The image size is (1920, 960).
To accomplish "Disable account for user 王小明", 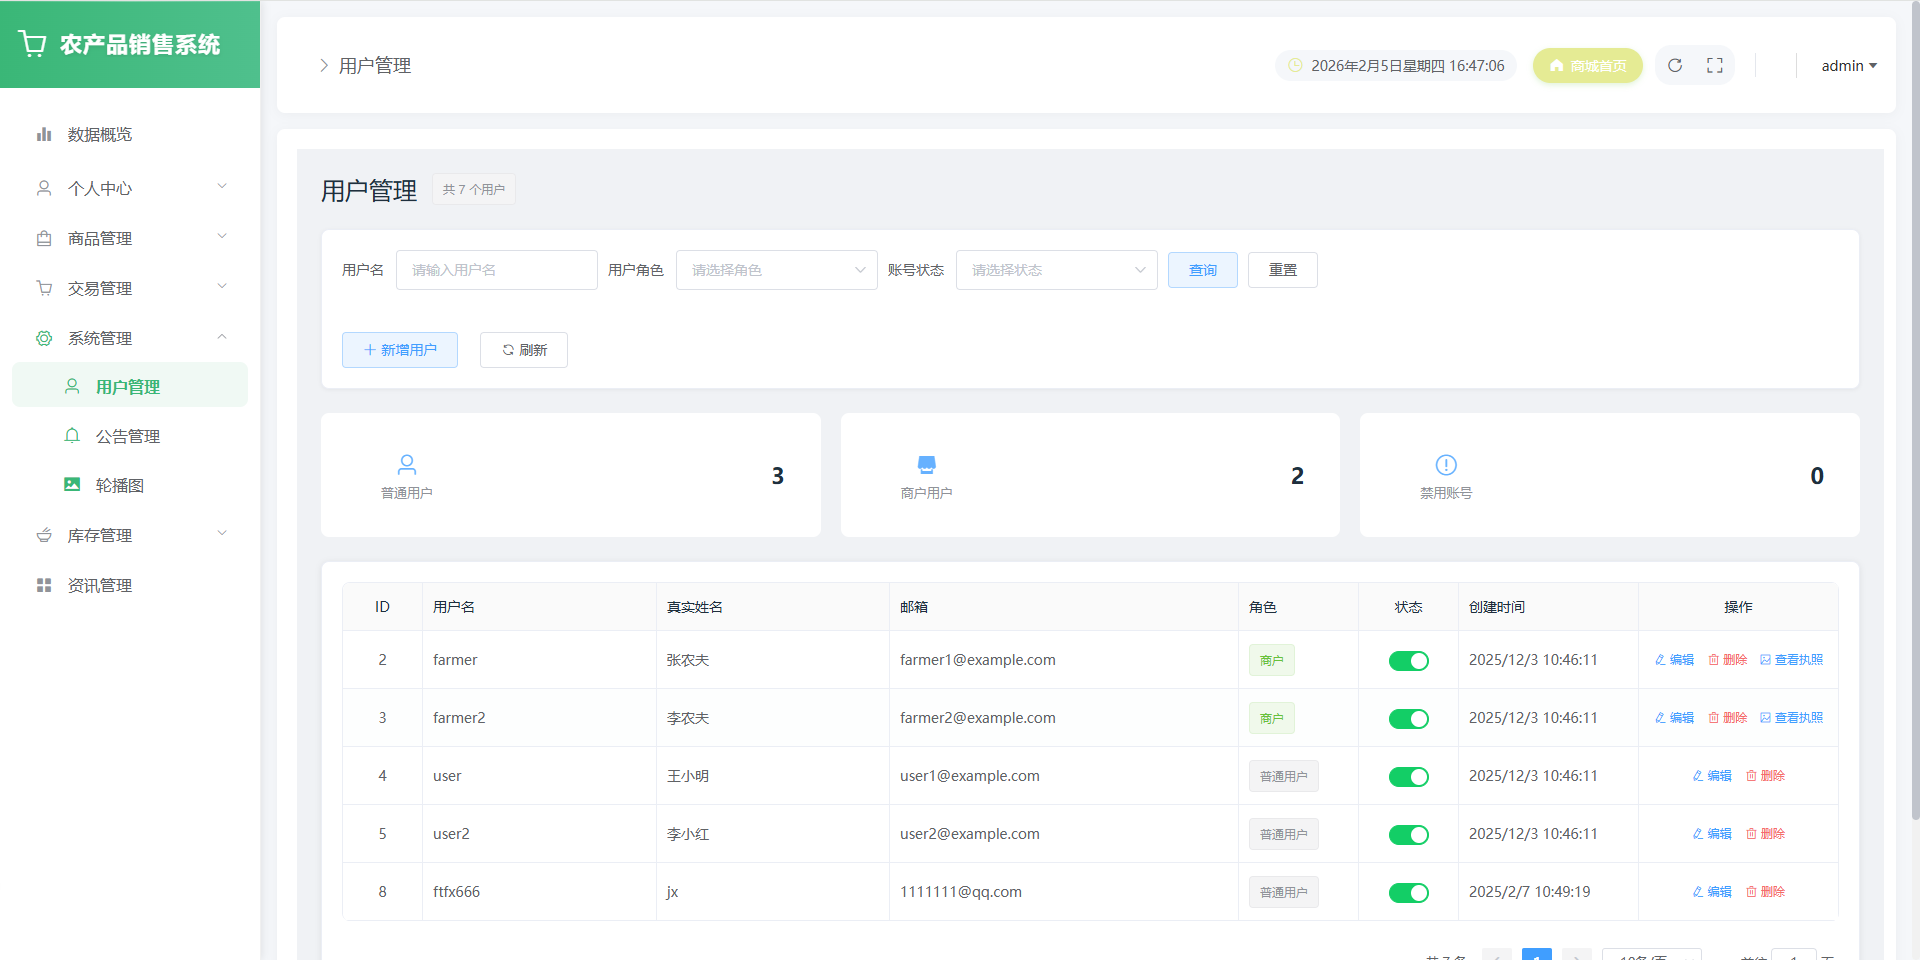I will [1408, 777].
